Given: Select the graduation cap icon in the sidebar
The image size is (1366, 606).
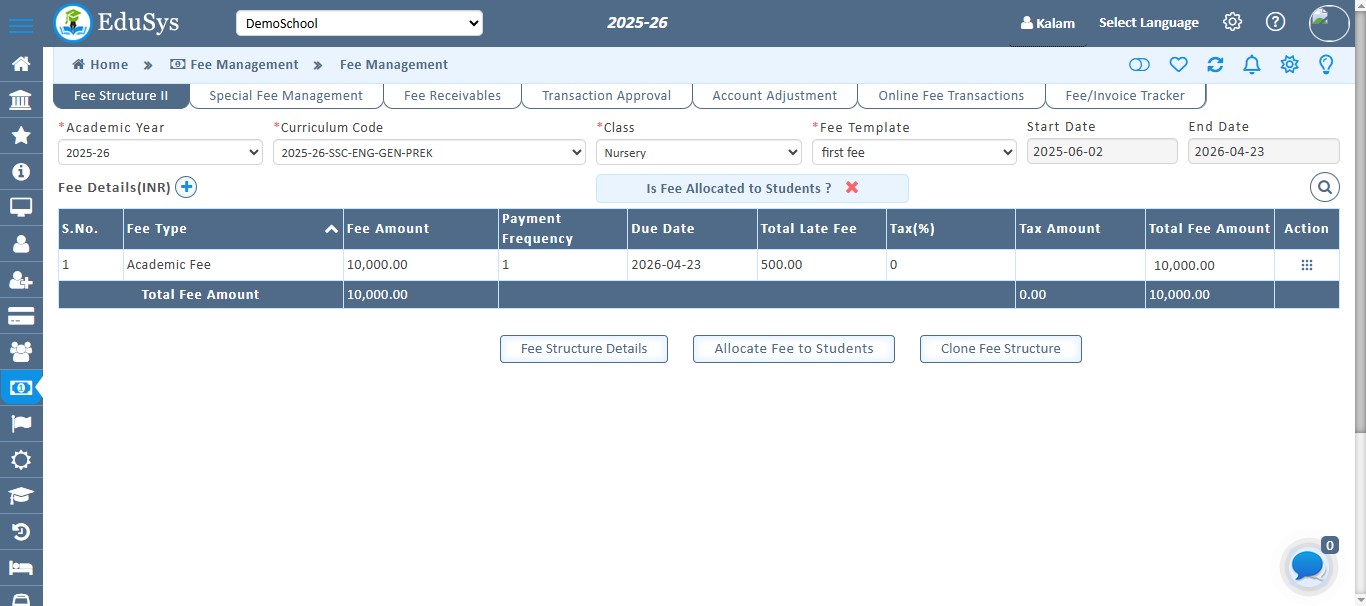Looking at the screenshot, I should click(x=21, y=495).
